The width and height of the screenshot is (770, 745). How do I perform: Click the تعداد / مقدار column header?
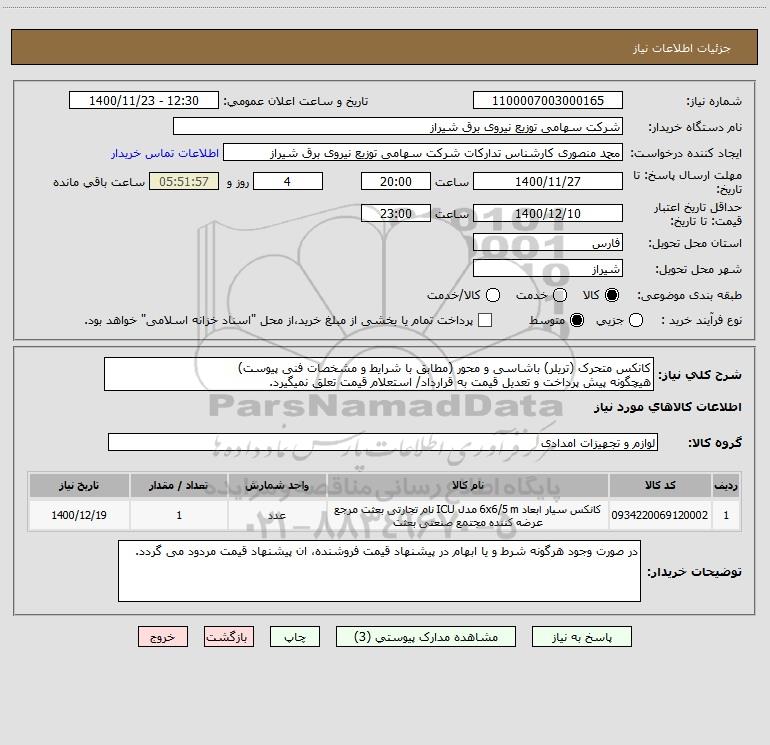coord(179,485)
